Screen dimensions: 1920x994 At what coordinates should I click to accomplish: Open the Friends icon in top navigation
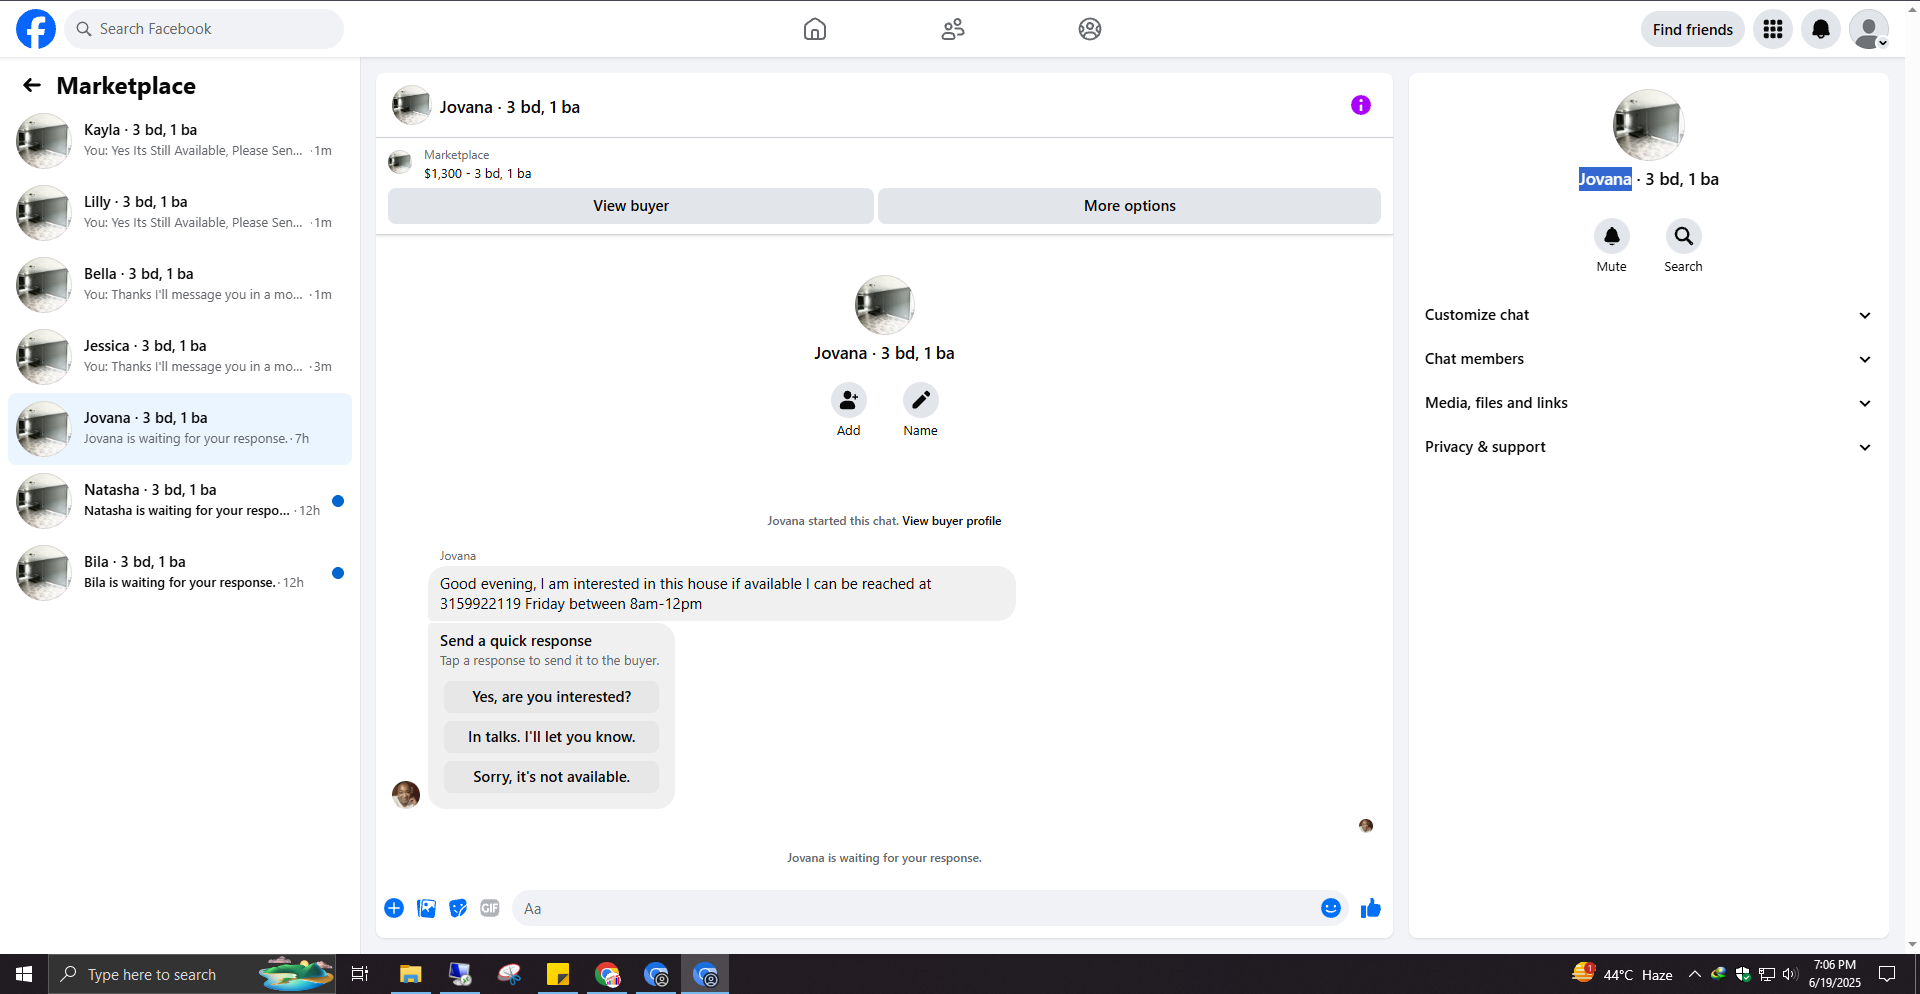pos(953,29)
